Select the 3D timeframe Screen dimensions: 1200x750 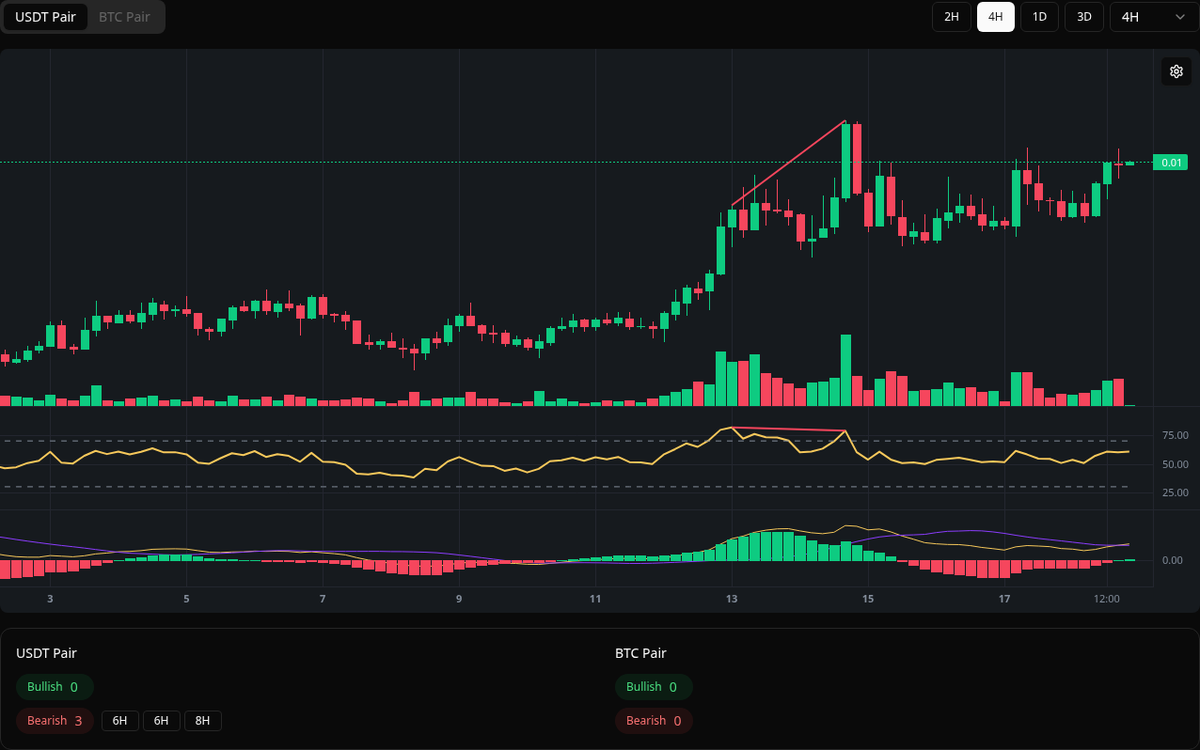tap(1083, 17)
